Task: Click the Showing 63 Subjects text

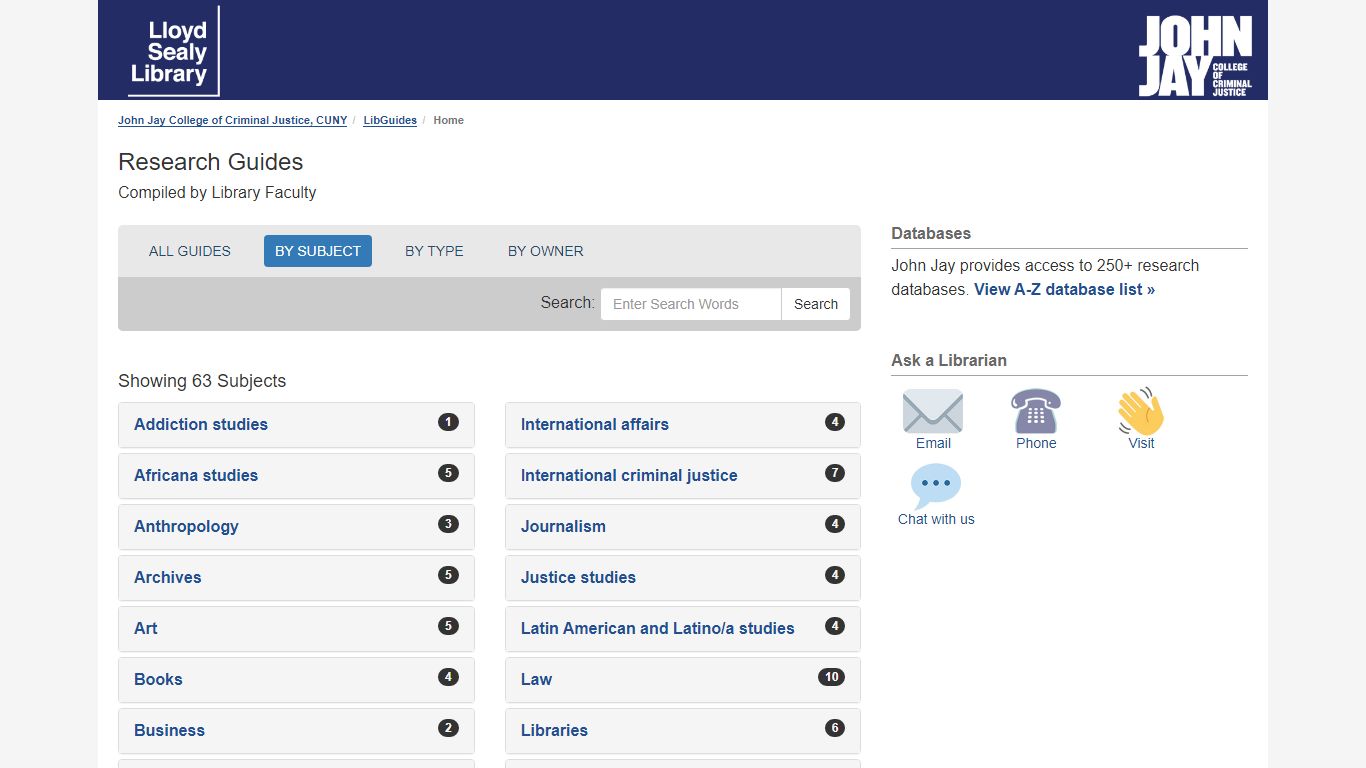Action: pyautogui.click(x=202, y=381)
